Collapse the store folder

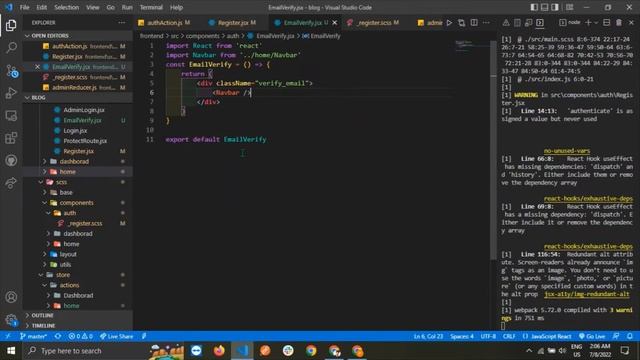(78, 275)
